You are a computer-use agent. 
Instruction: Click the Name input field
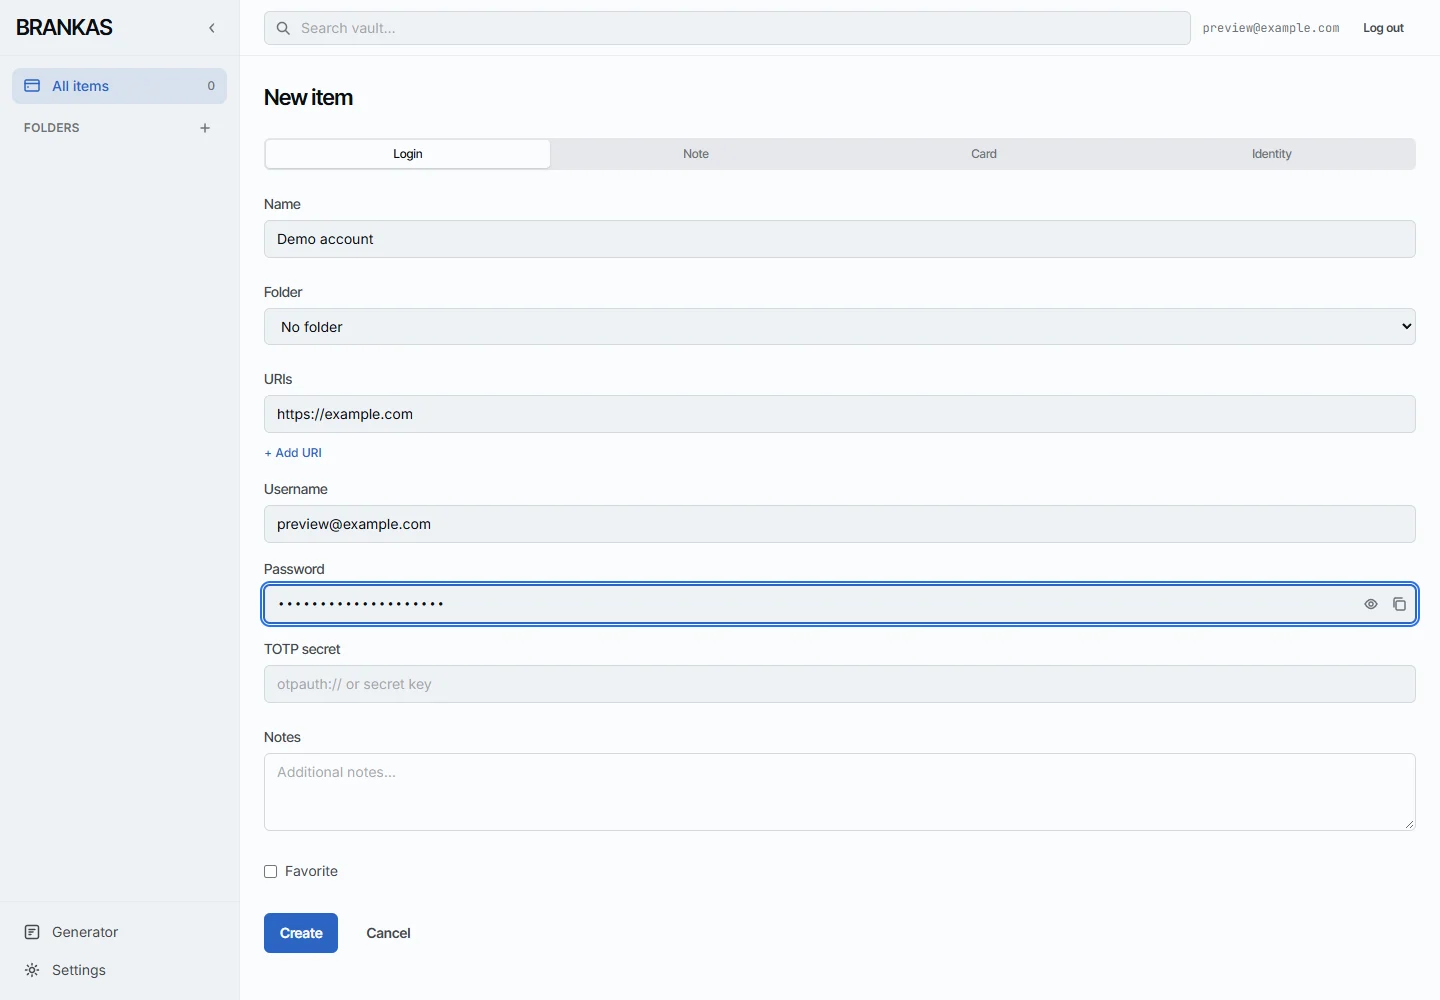pos(840,239)
